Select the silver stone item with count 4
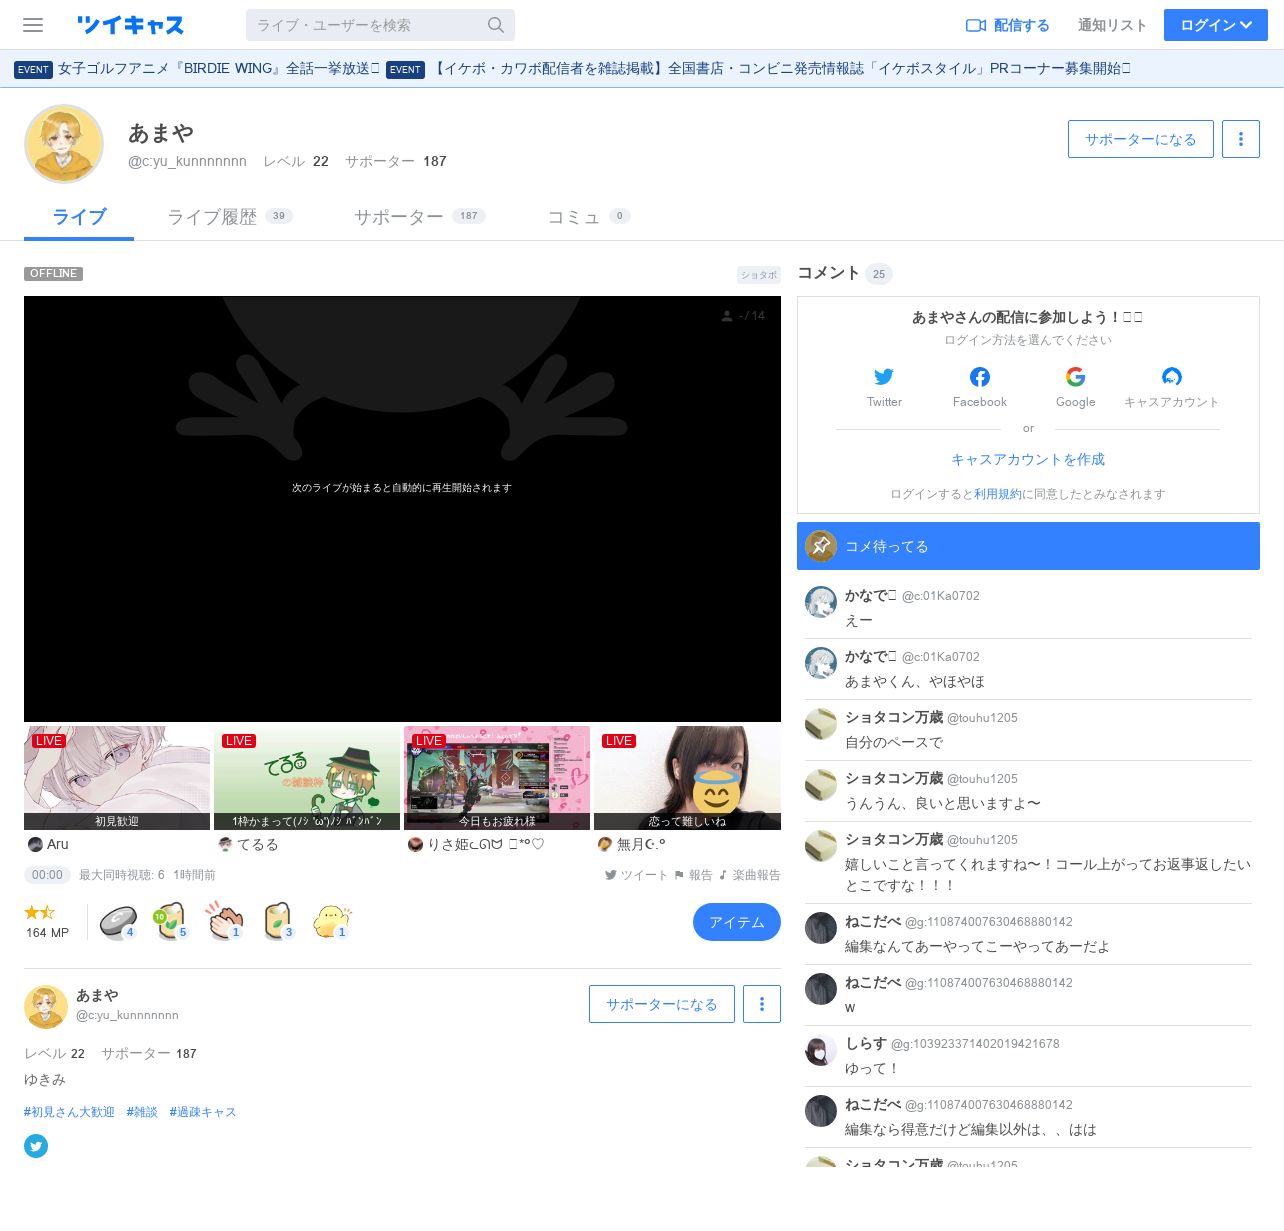Viewport: 1284px width, 1231px height. point(118,921)
